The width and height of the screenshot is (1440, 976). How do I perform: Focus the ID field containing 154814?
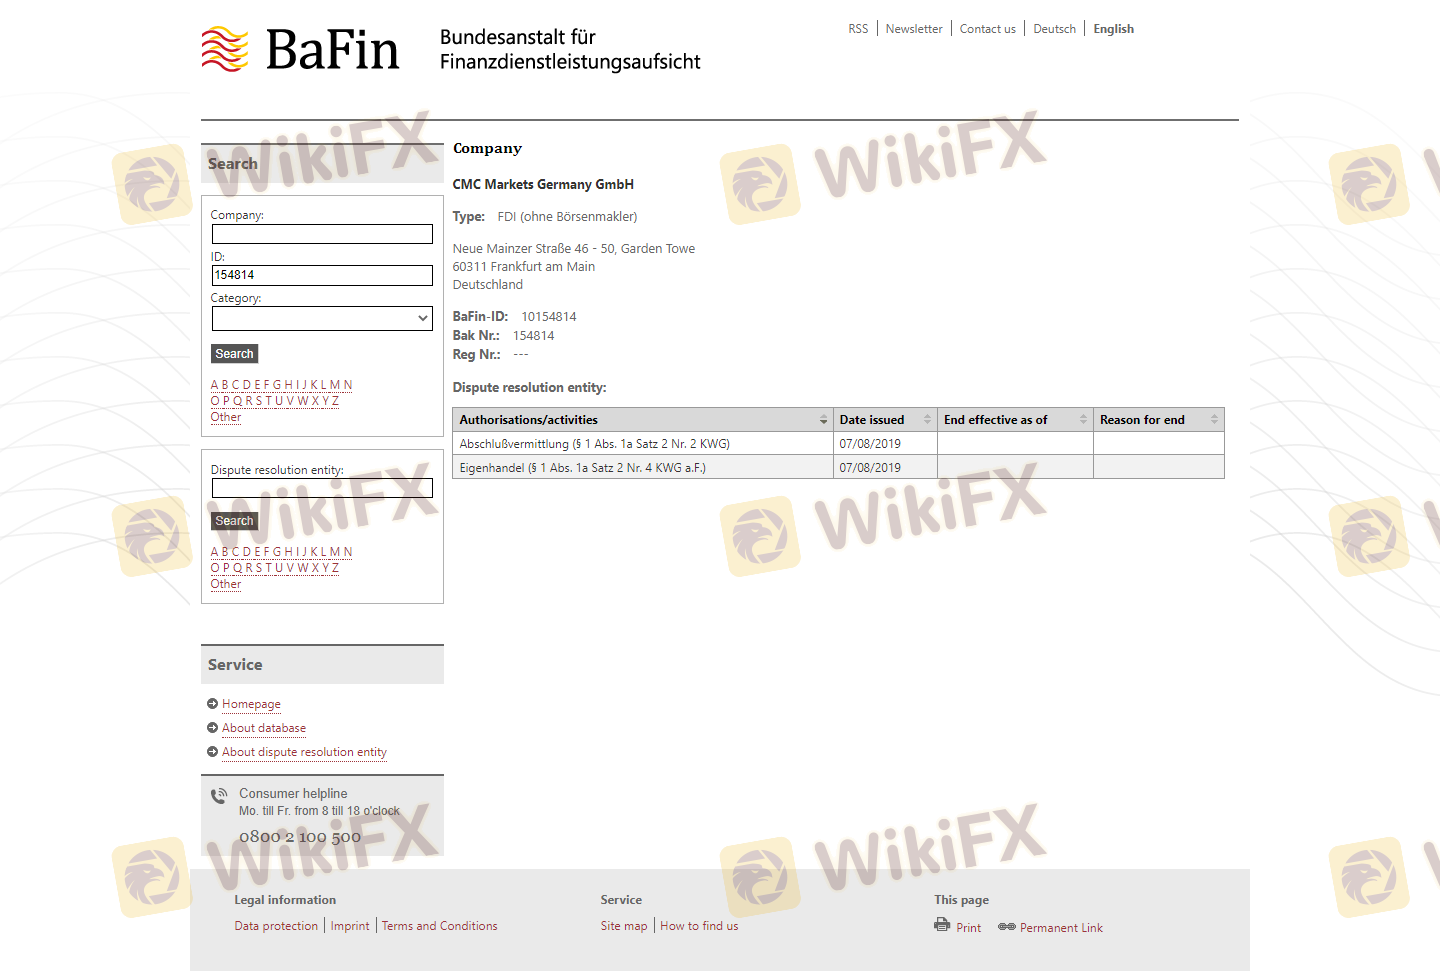(x=322, y=275)
